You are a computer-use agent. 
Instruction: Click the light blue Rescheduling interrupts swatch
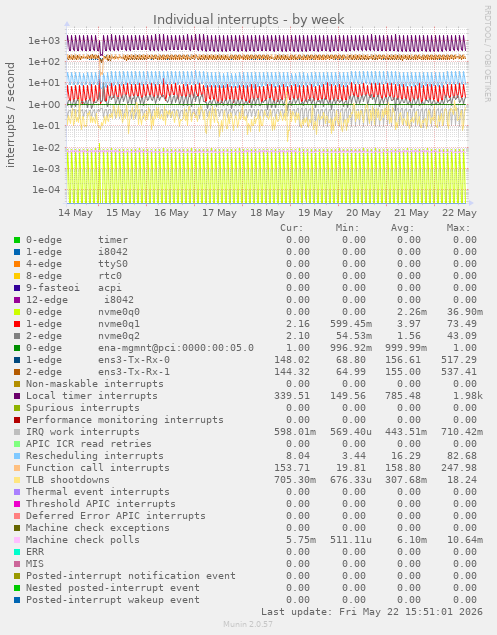click(17, 456)
